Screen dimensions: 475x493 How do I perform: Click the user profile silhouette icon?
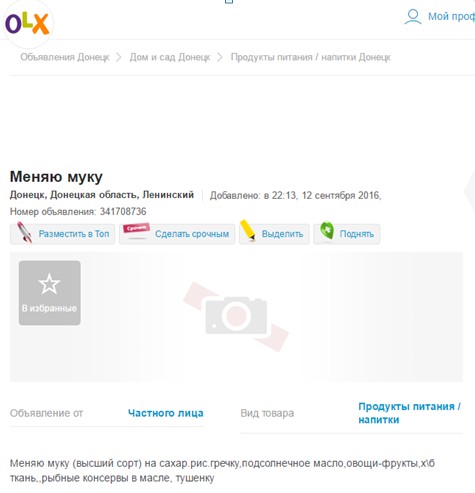[x=413, y=17]
